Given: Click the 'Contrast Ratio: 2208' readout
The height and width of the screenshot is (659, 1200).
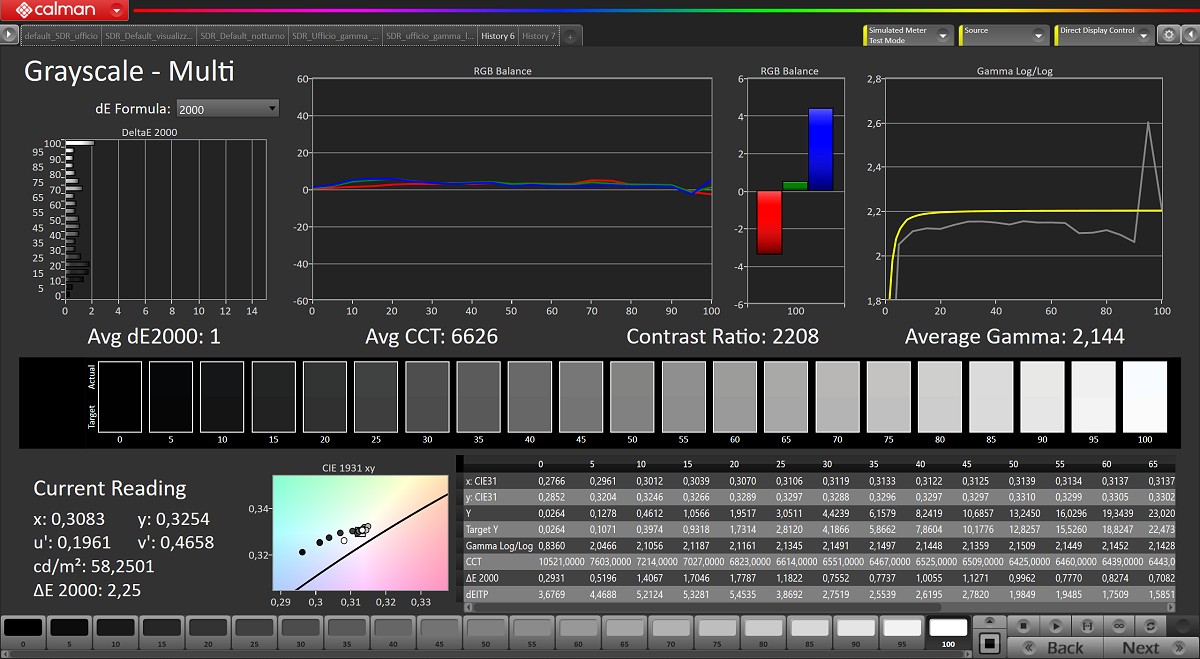Looking at the screenshot, I should pos(722,337).
